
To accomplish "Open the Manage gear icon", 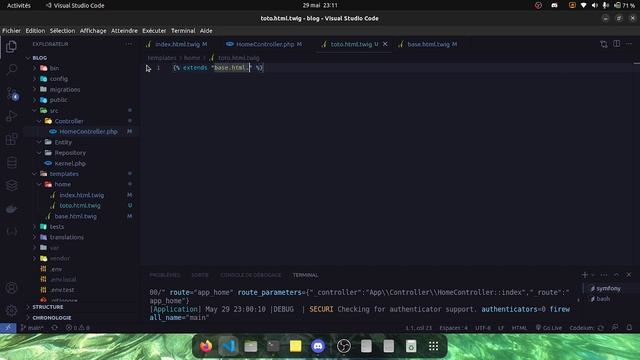I will tap(11, 311).
